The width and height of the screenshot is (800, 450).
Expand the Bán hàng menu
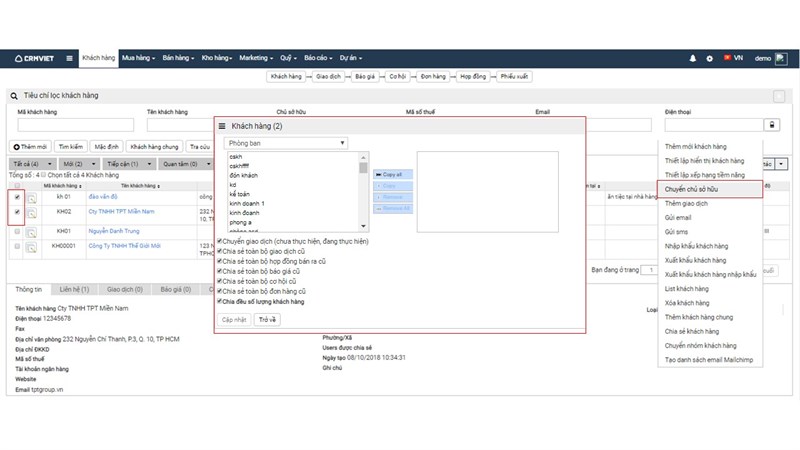pos(178,58)
